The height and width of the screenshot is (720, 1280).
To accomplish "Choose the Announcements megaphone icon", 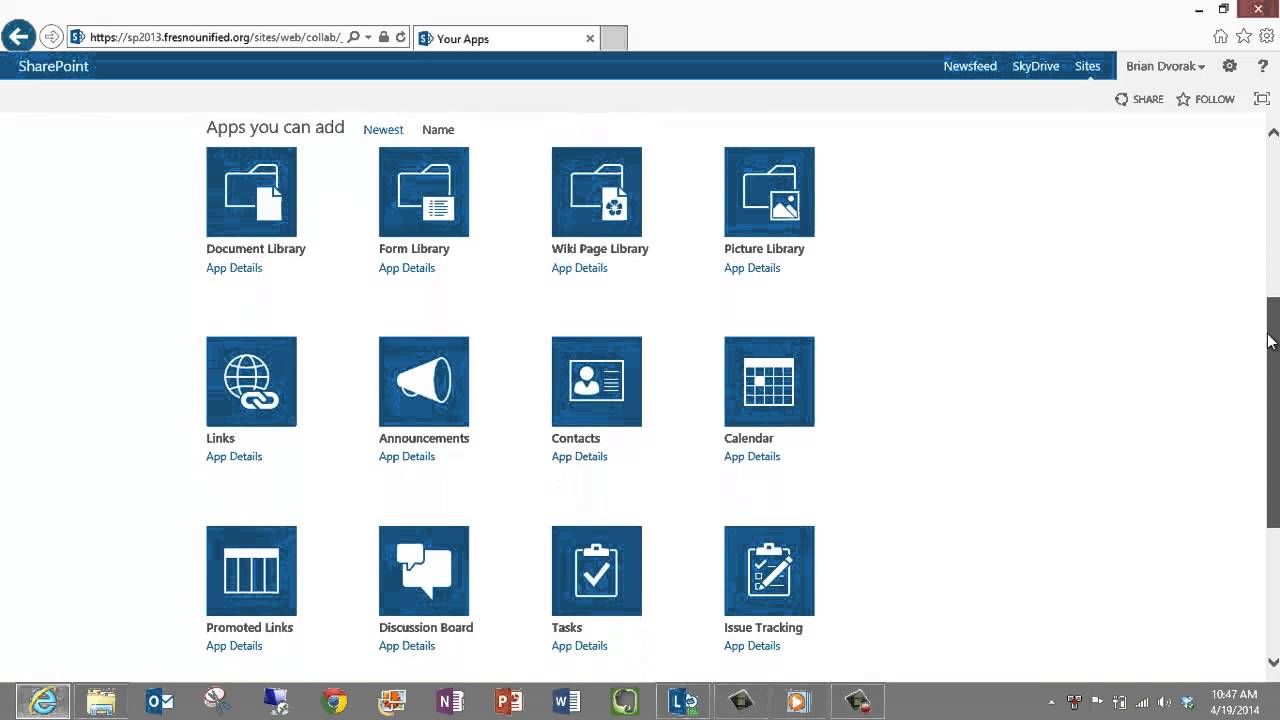I will [424, 381].
